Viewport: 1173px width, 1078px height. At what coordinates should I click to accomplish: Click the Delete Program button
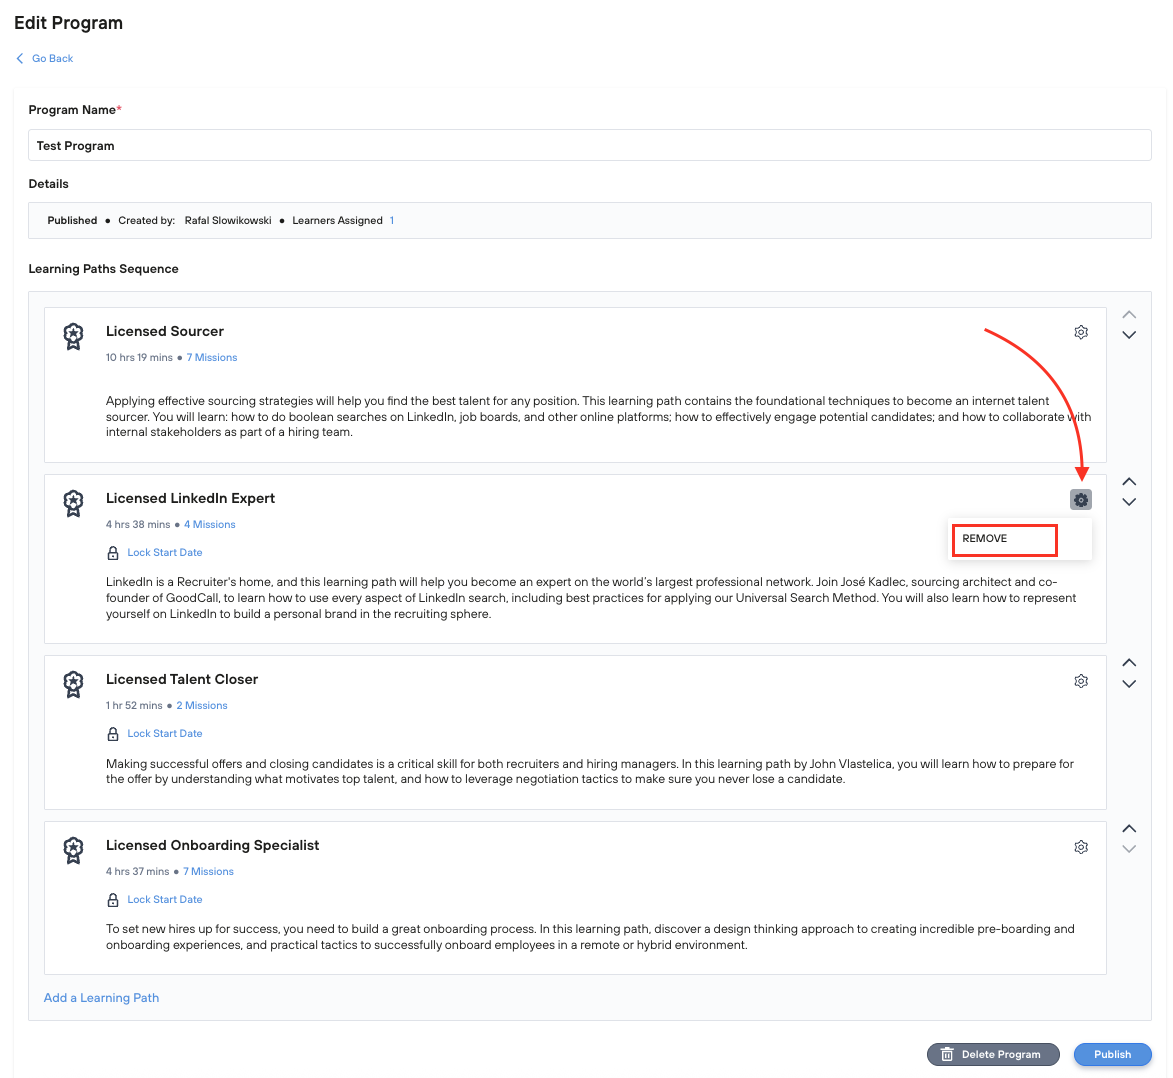coord(992,1054)
